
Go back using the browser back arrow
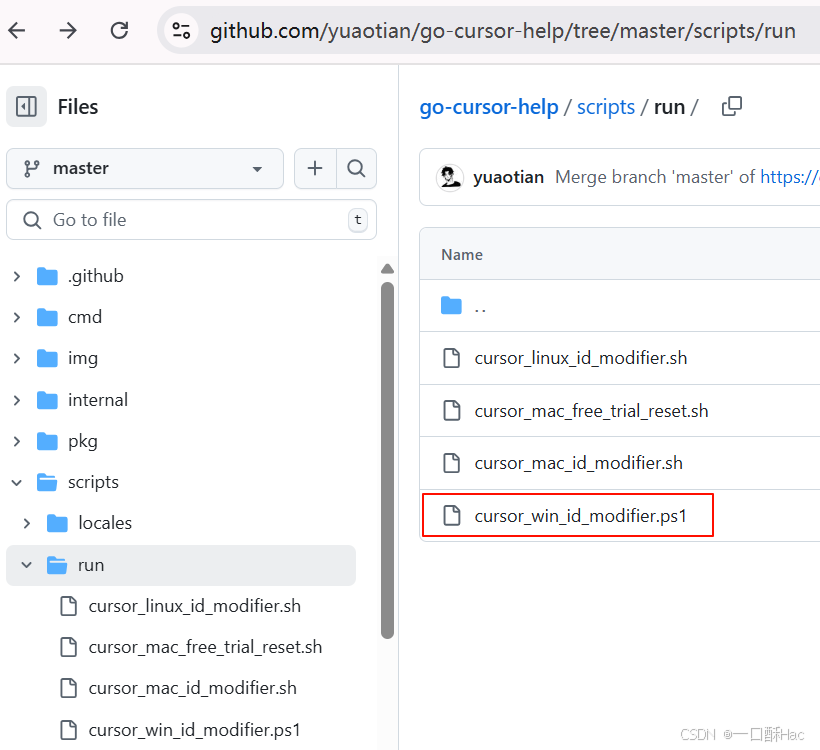[17, 31]
